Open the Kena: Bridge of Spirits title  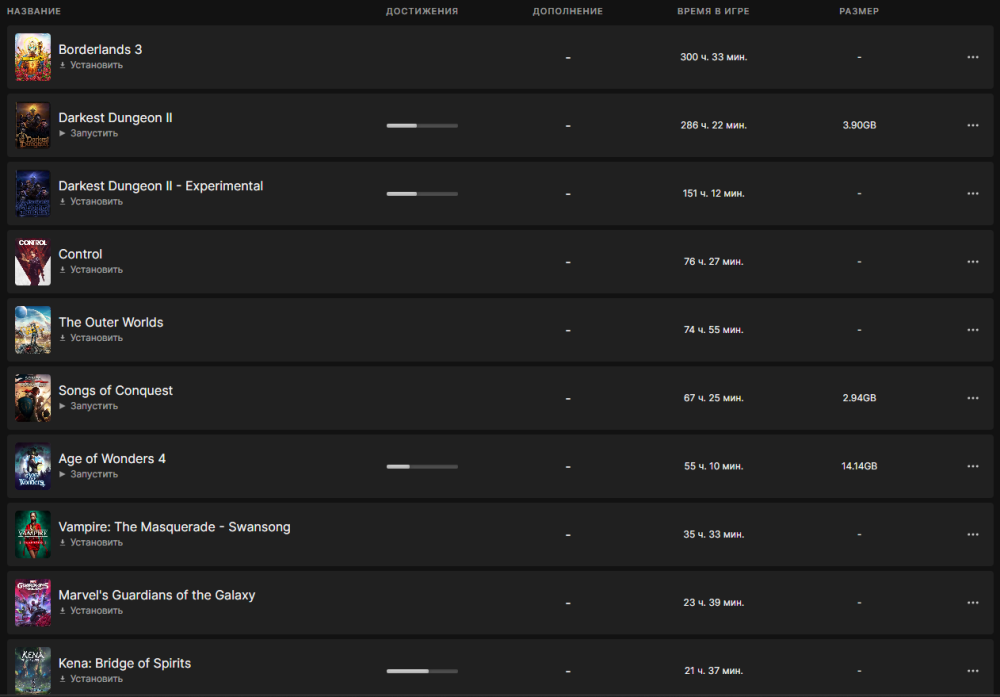click(124, 663)
